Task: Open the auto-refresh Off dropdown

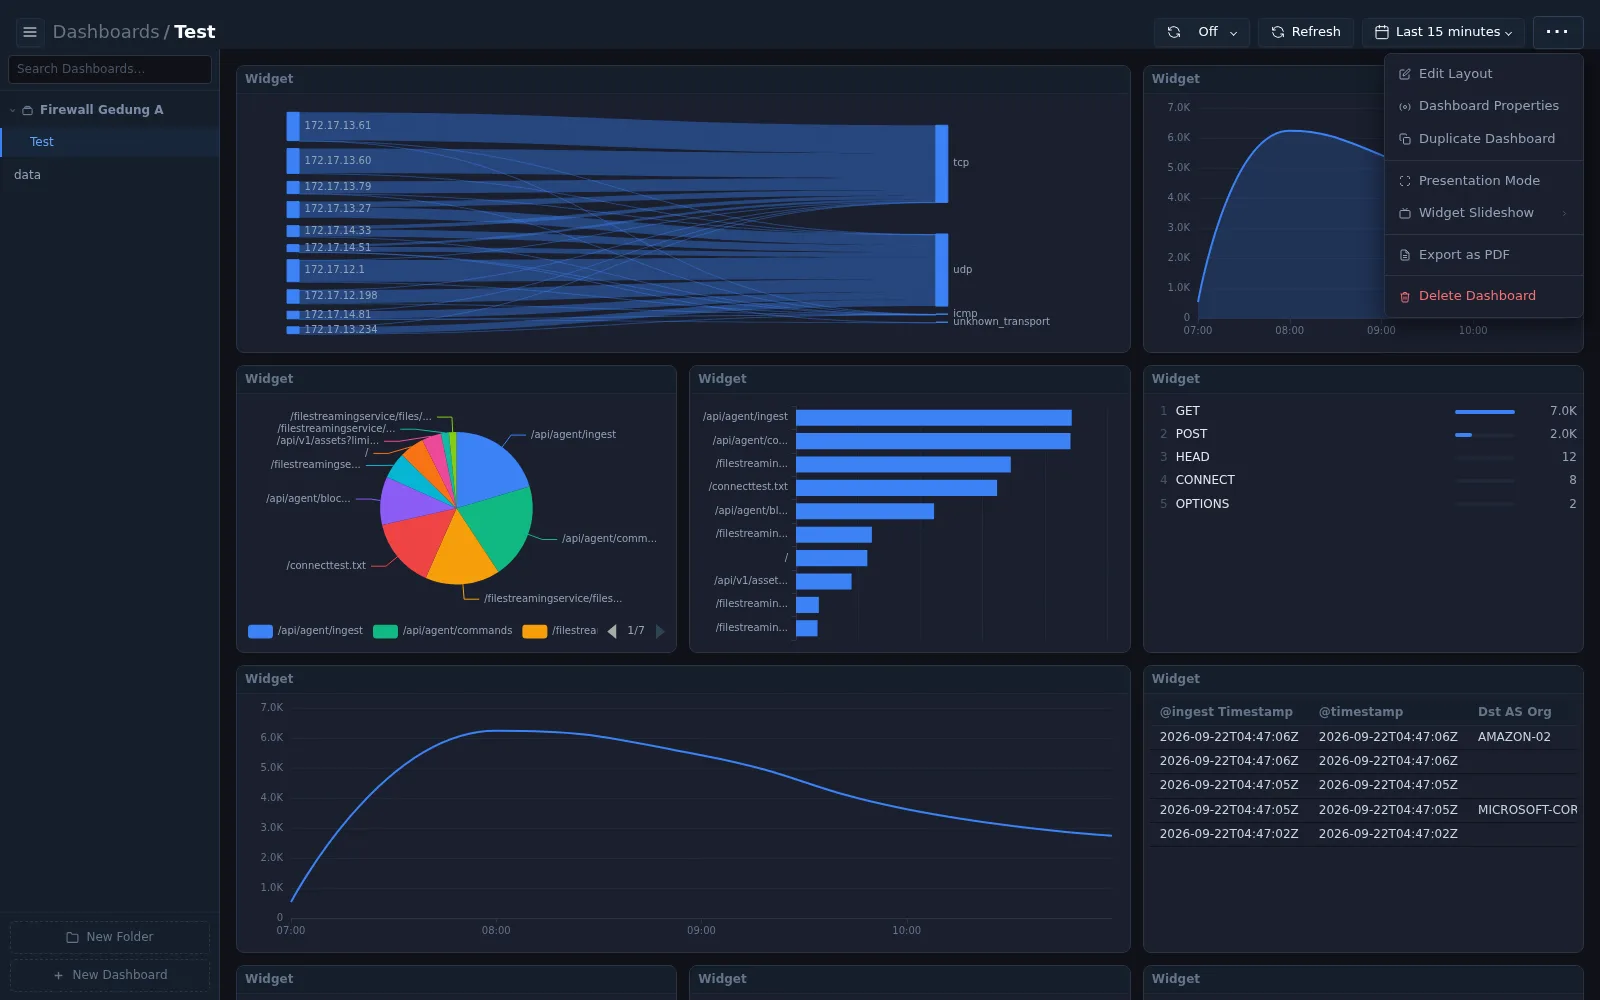Action: pyautogui.click(x=1201, y=32)
